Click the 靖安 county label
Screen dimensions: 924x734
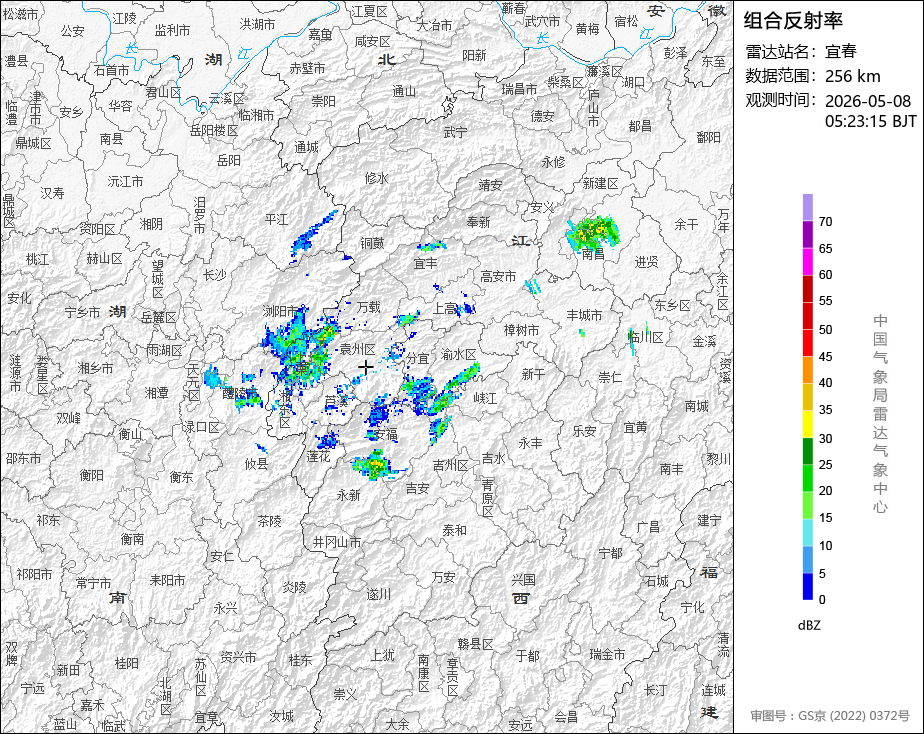[490, 185]
